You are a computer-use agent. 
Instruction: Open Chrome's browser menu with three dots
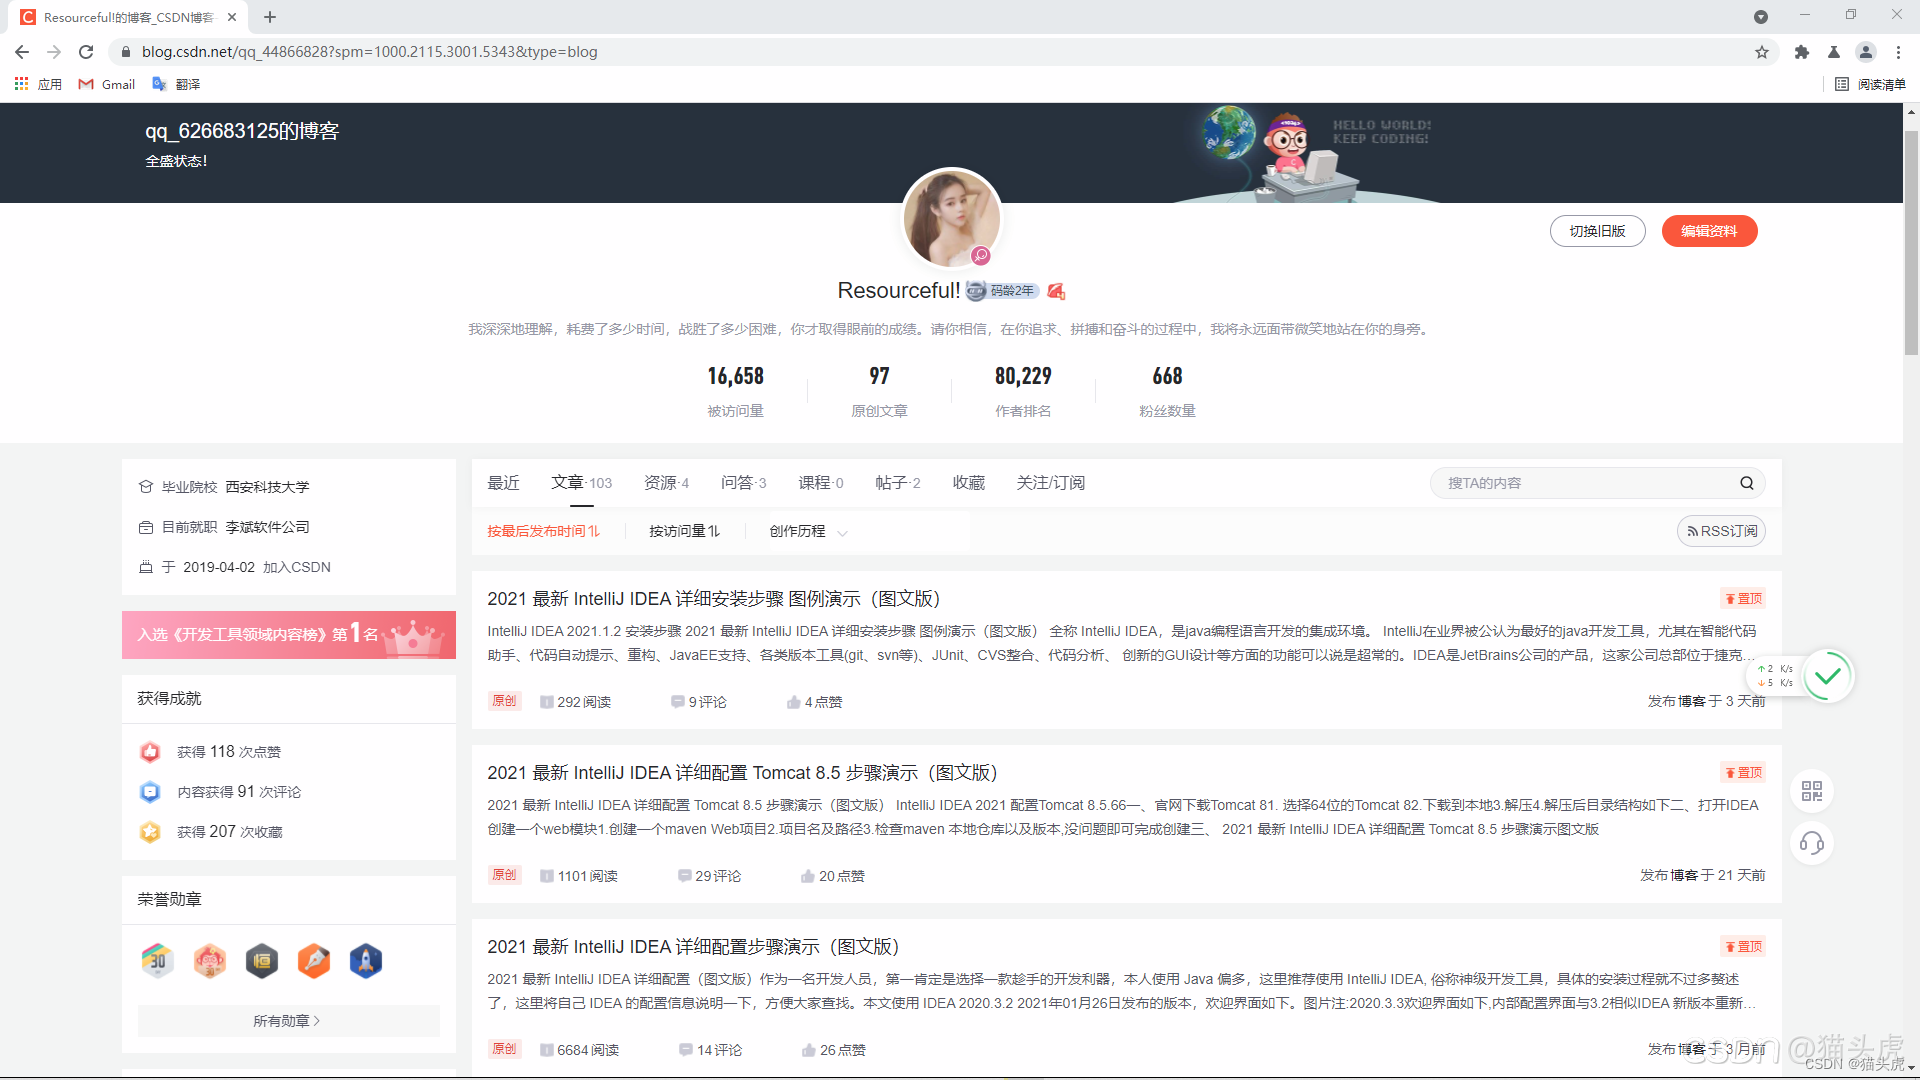1898,52
